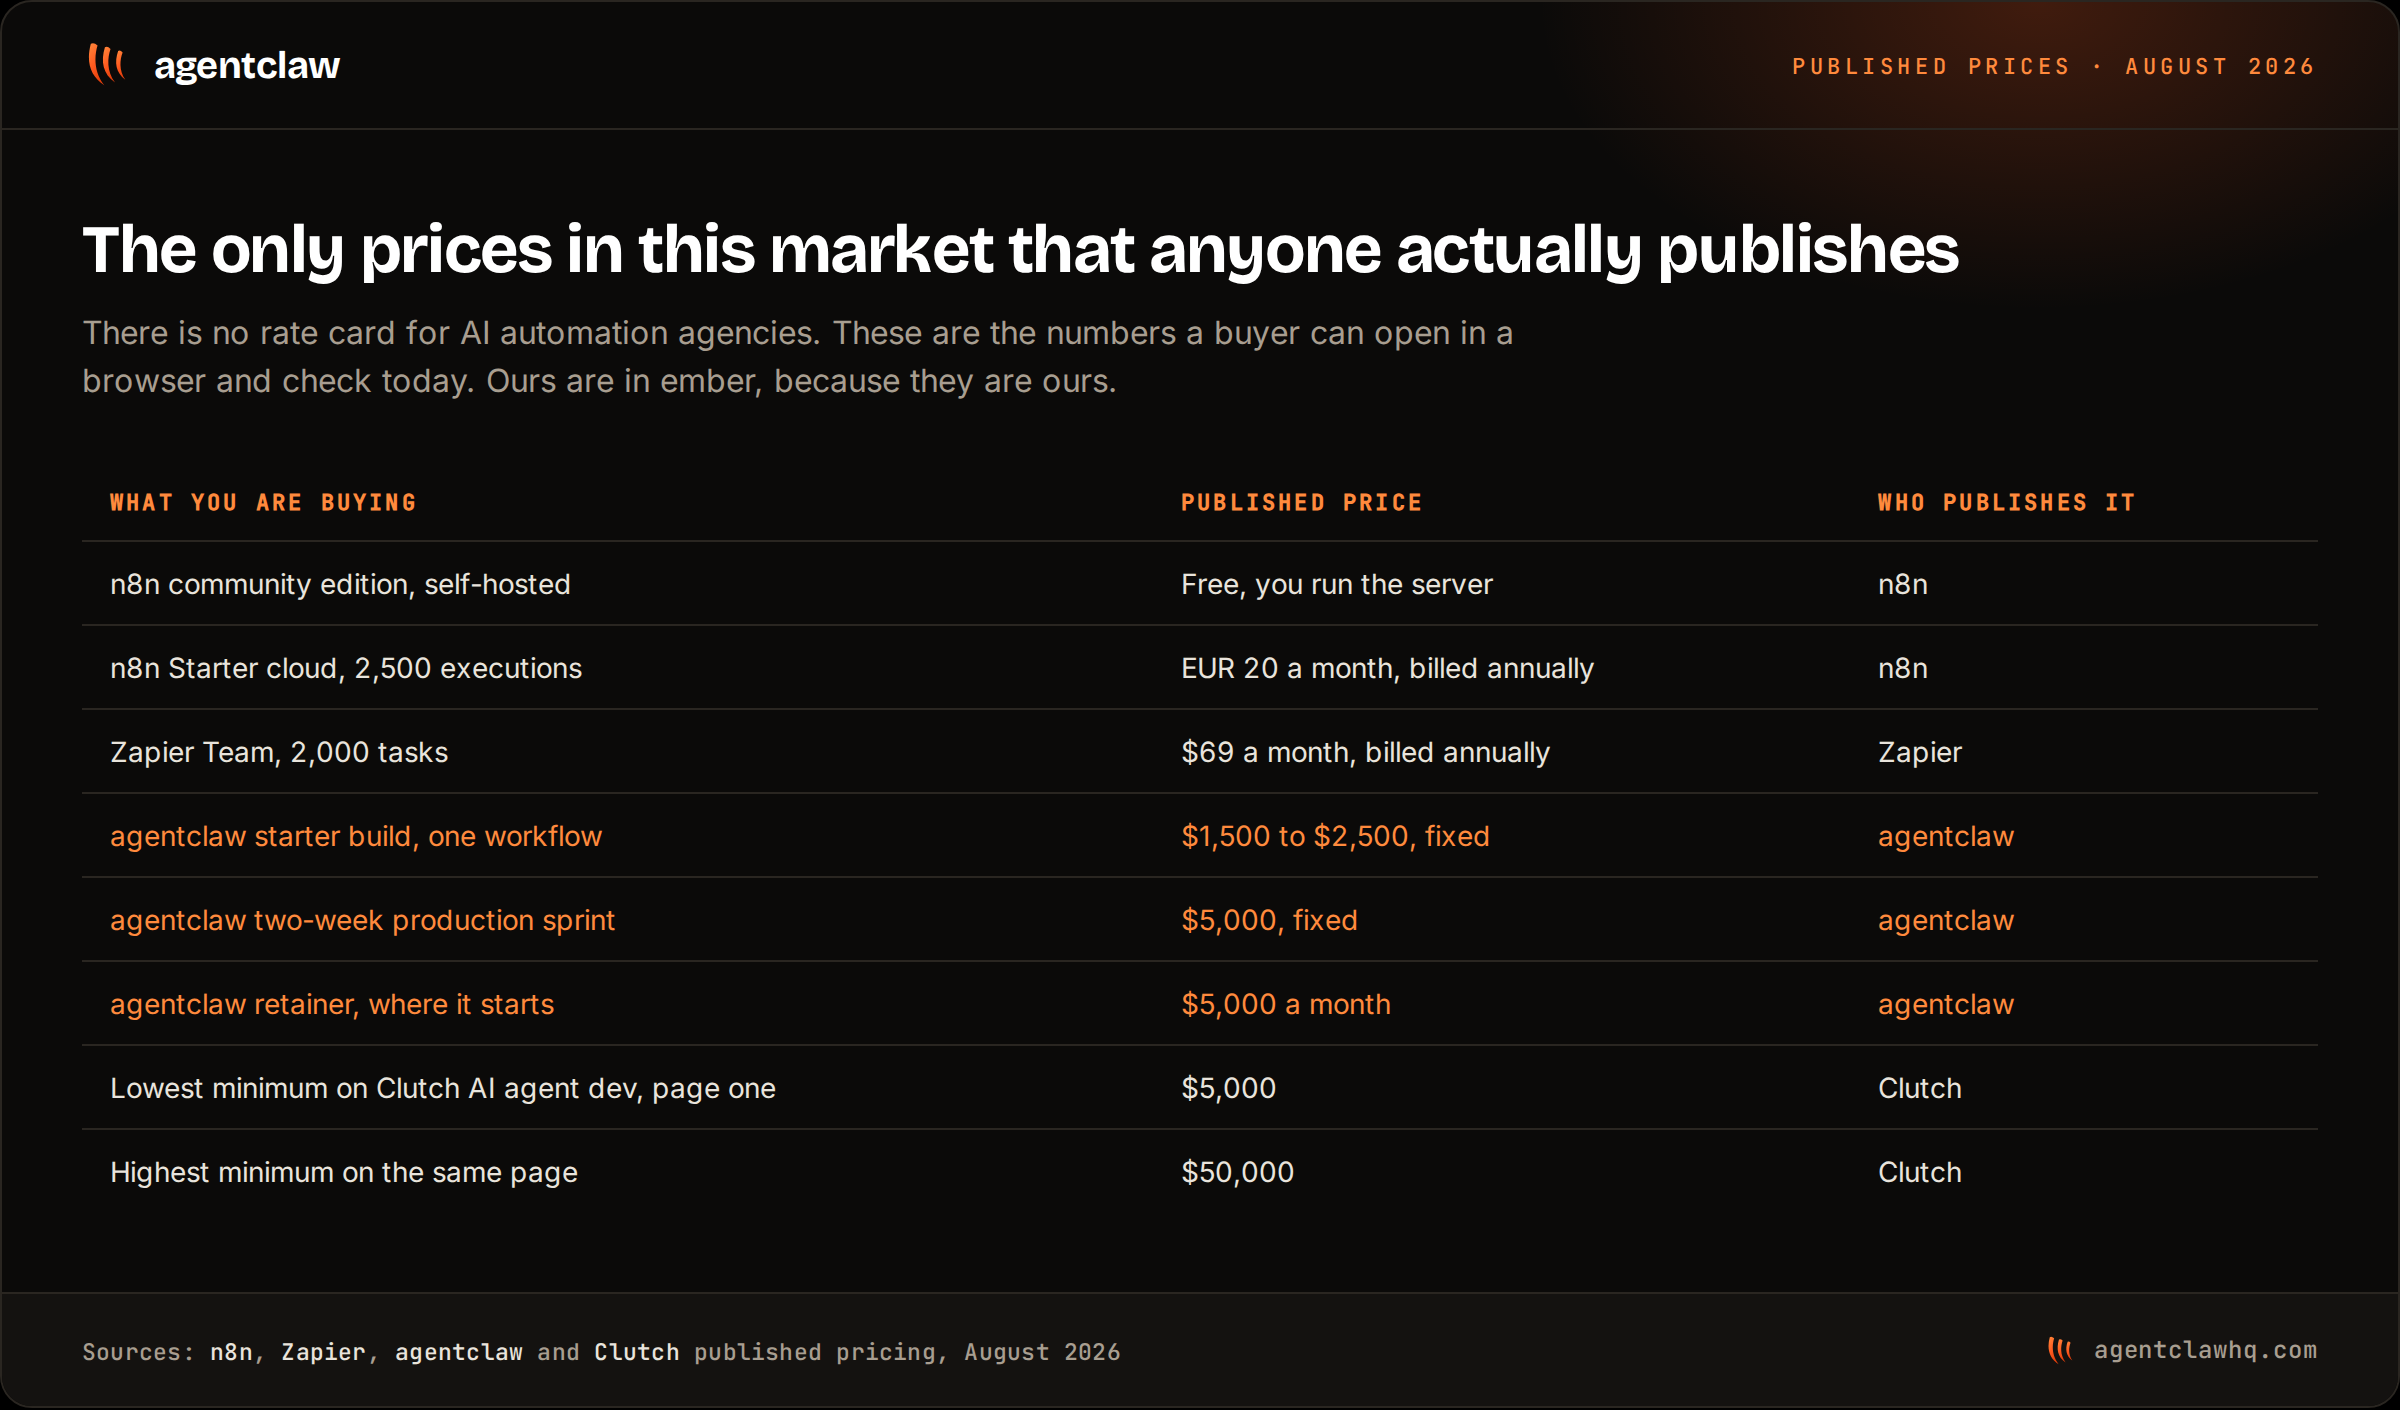Select 'agentclaw starter build, one workflow' cell
The height and width of the screenshot is (1410, 2400).
click(356, 836)
